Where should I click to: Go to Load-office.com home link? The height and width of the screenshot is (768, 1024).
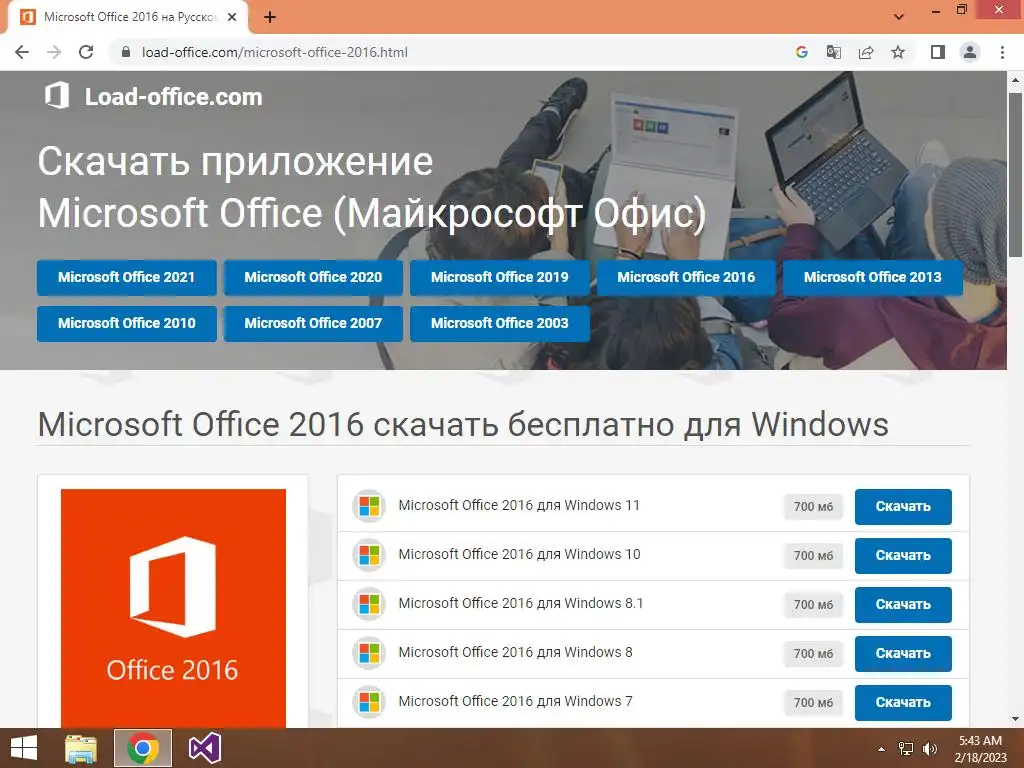(173, 97)
